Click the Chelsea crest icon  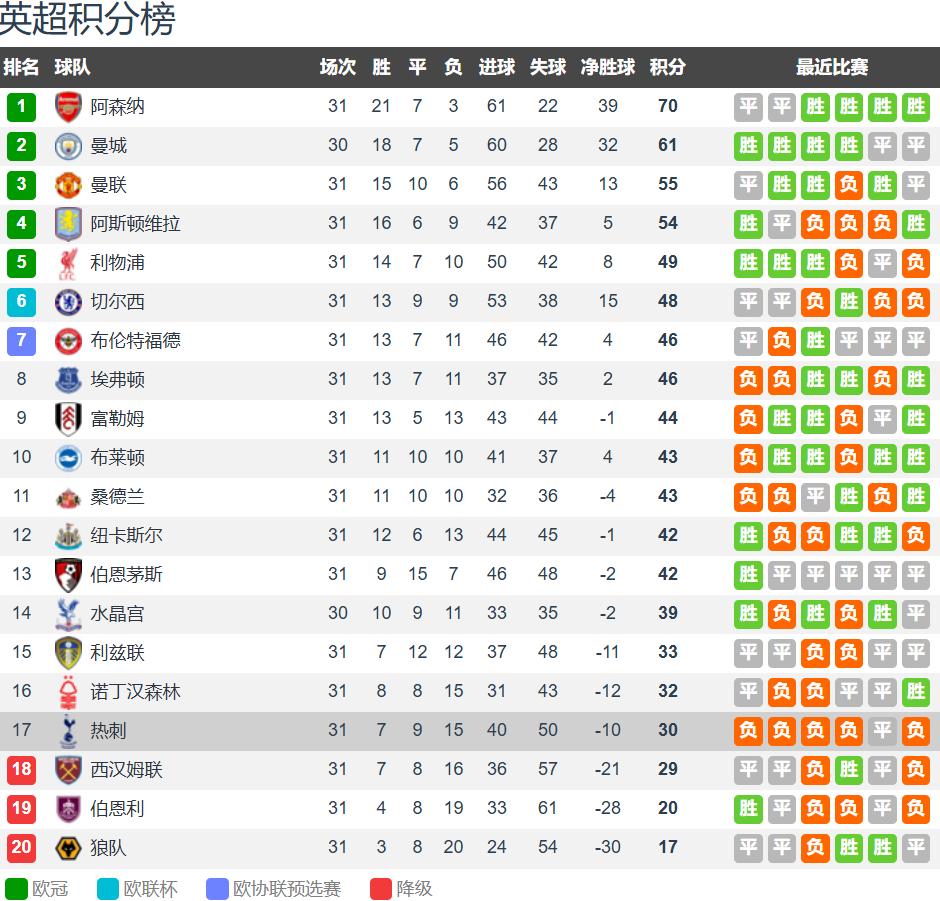[x=68, y=302]
